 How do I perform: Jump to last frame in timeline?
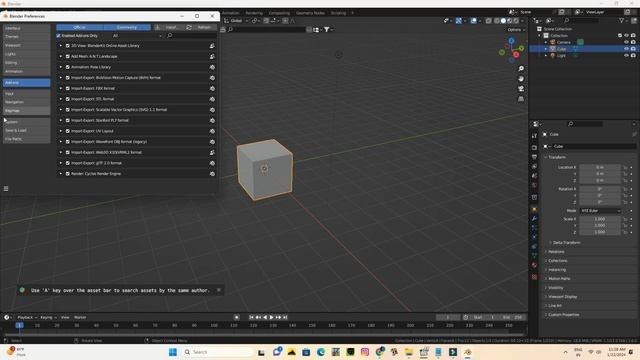click(x=285, y=317)
